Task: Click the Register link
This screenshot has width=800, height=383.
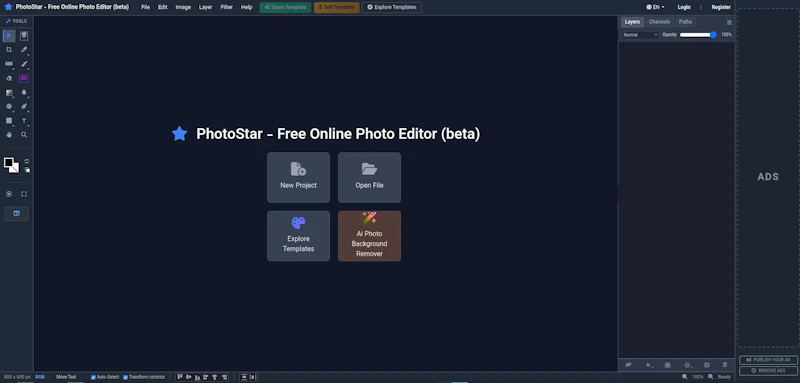Action: [721, 7]
